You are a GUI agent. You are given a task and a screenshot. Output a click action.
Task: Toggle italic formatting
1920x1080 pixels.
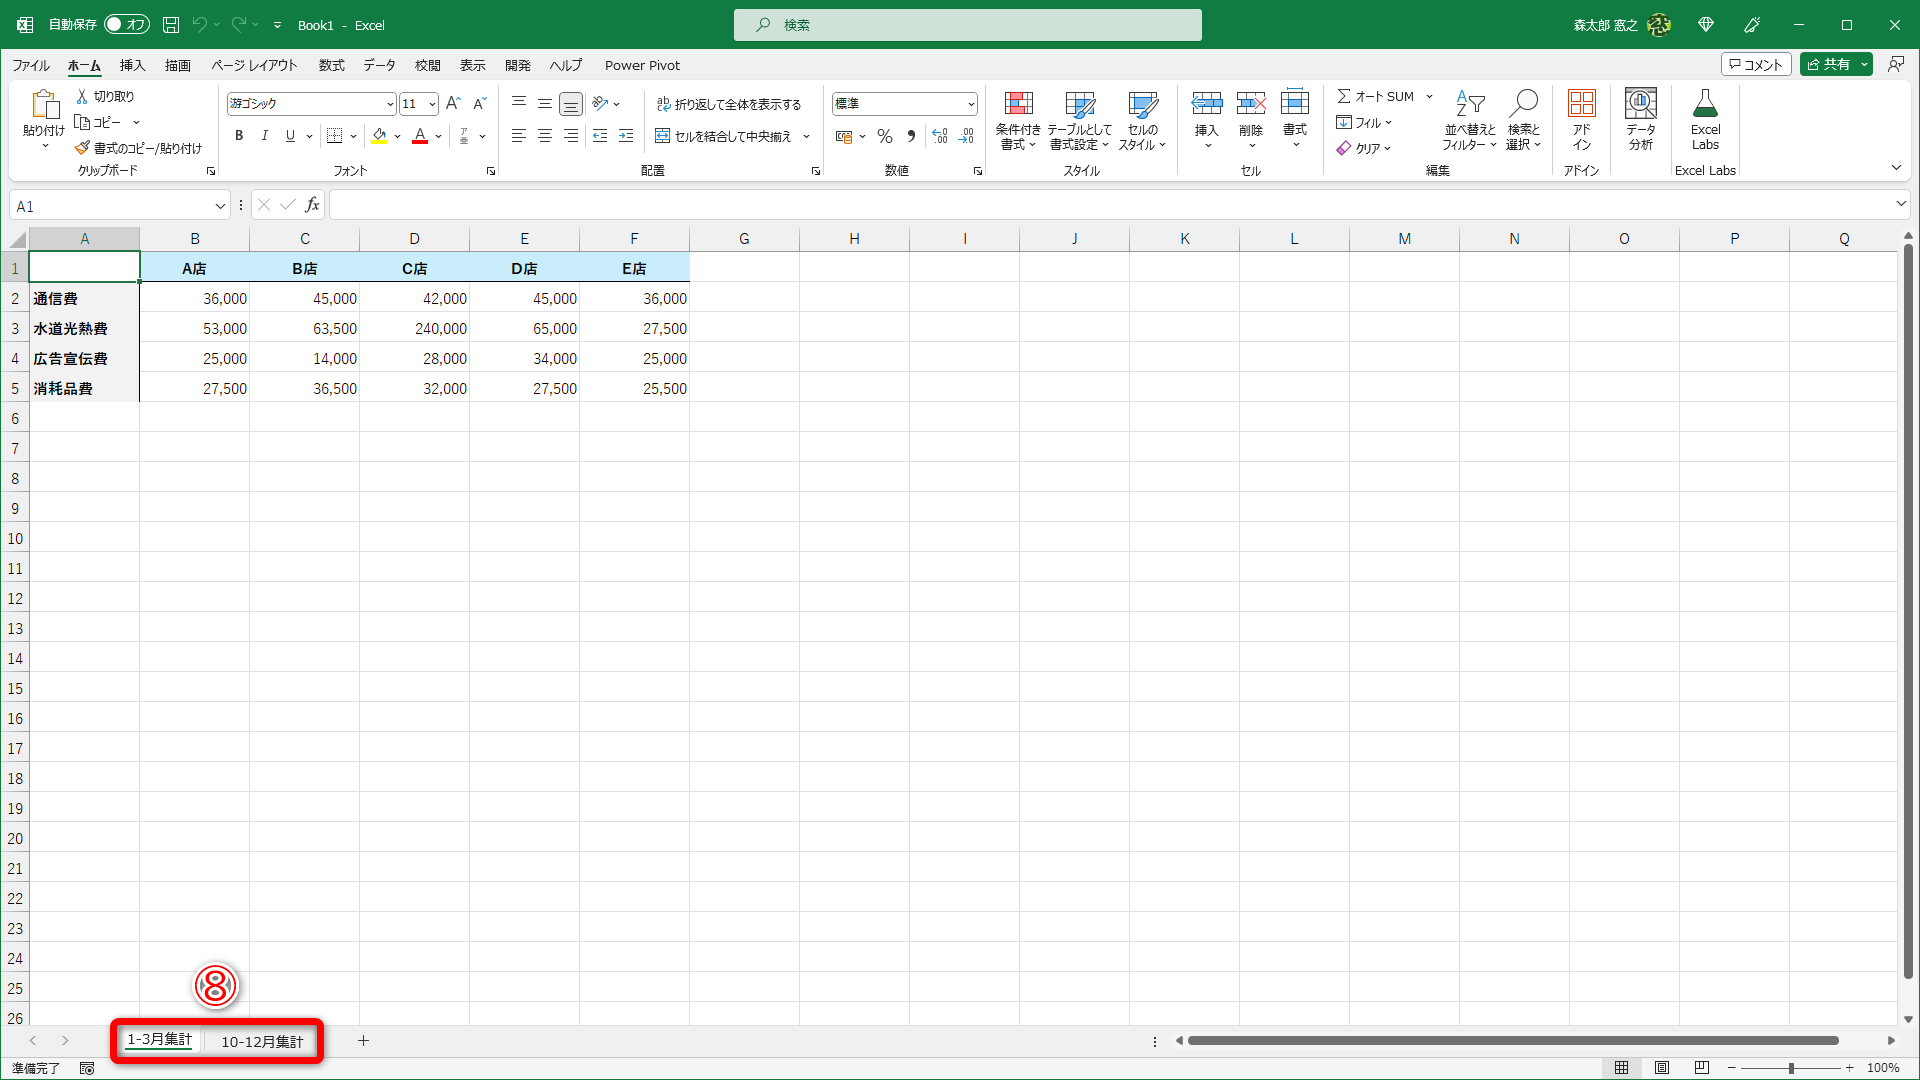pyautogui.click(x=264, y=136)
